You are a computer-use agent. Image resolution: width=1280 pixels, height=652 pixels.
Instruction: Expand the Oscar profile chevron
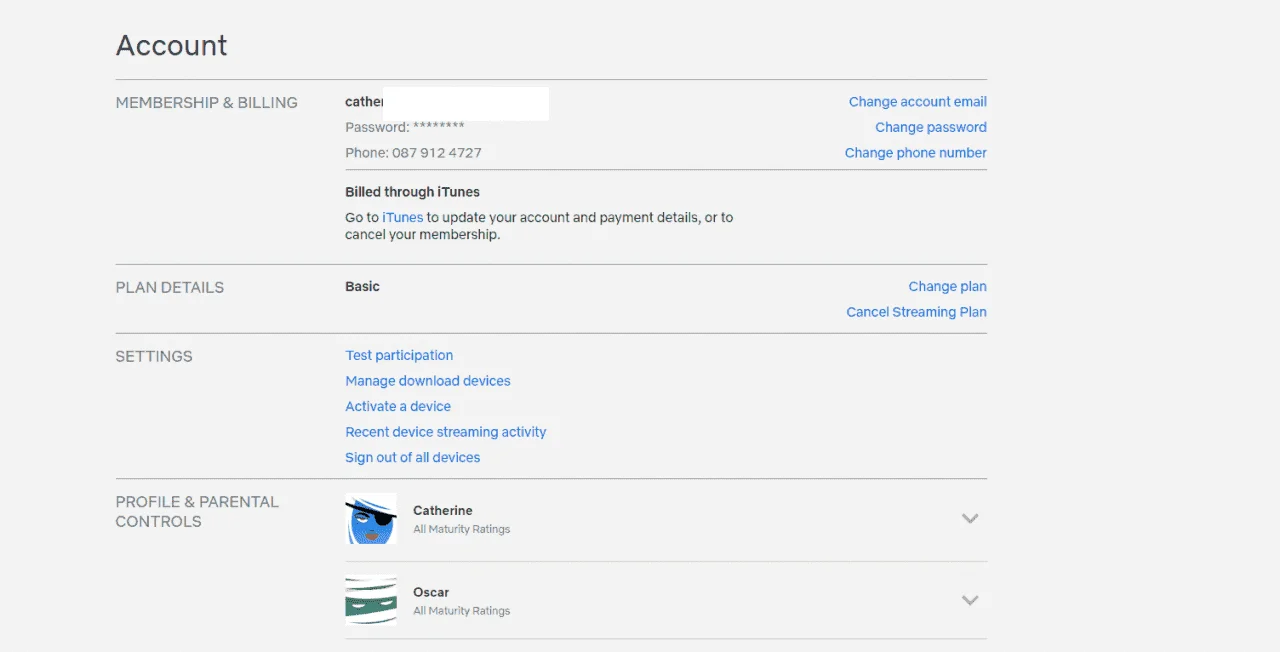click(969, 600)
